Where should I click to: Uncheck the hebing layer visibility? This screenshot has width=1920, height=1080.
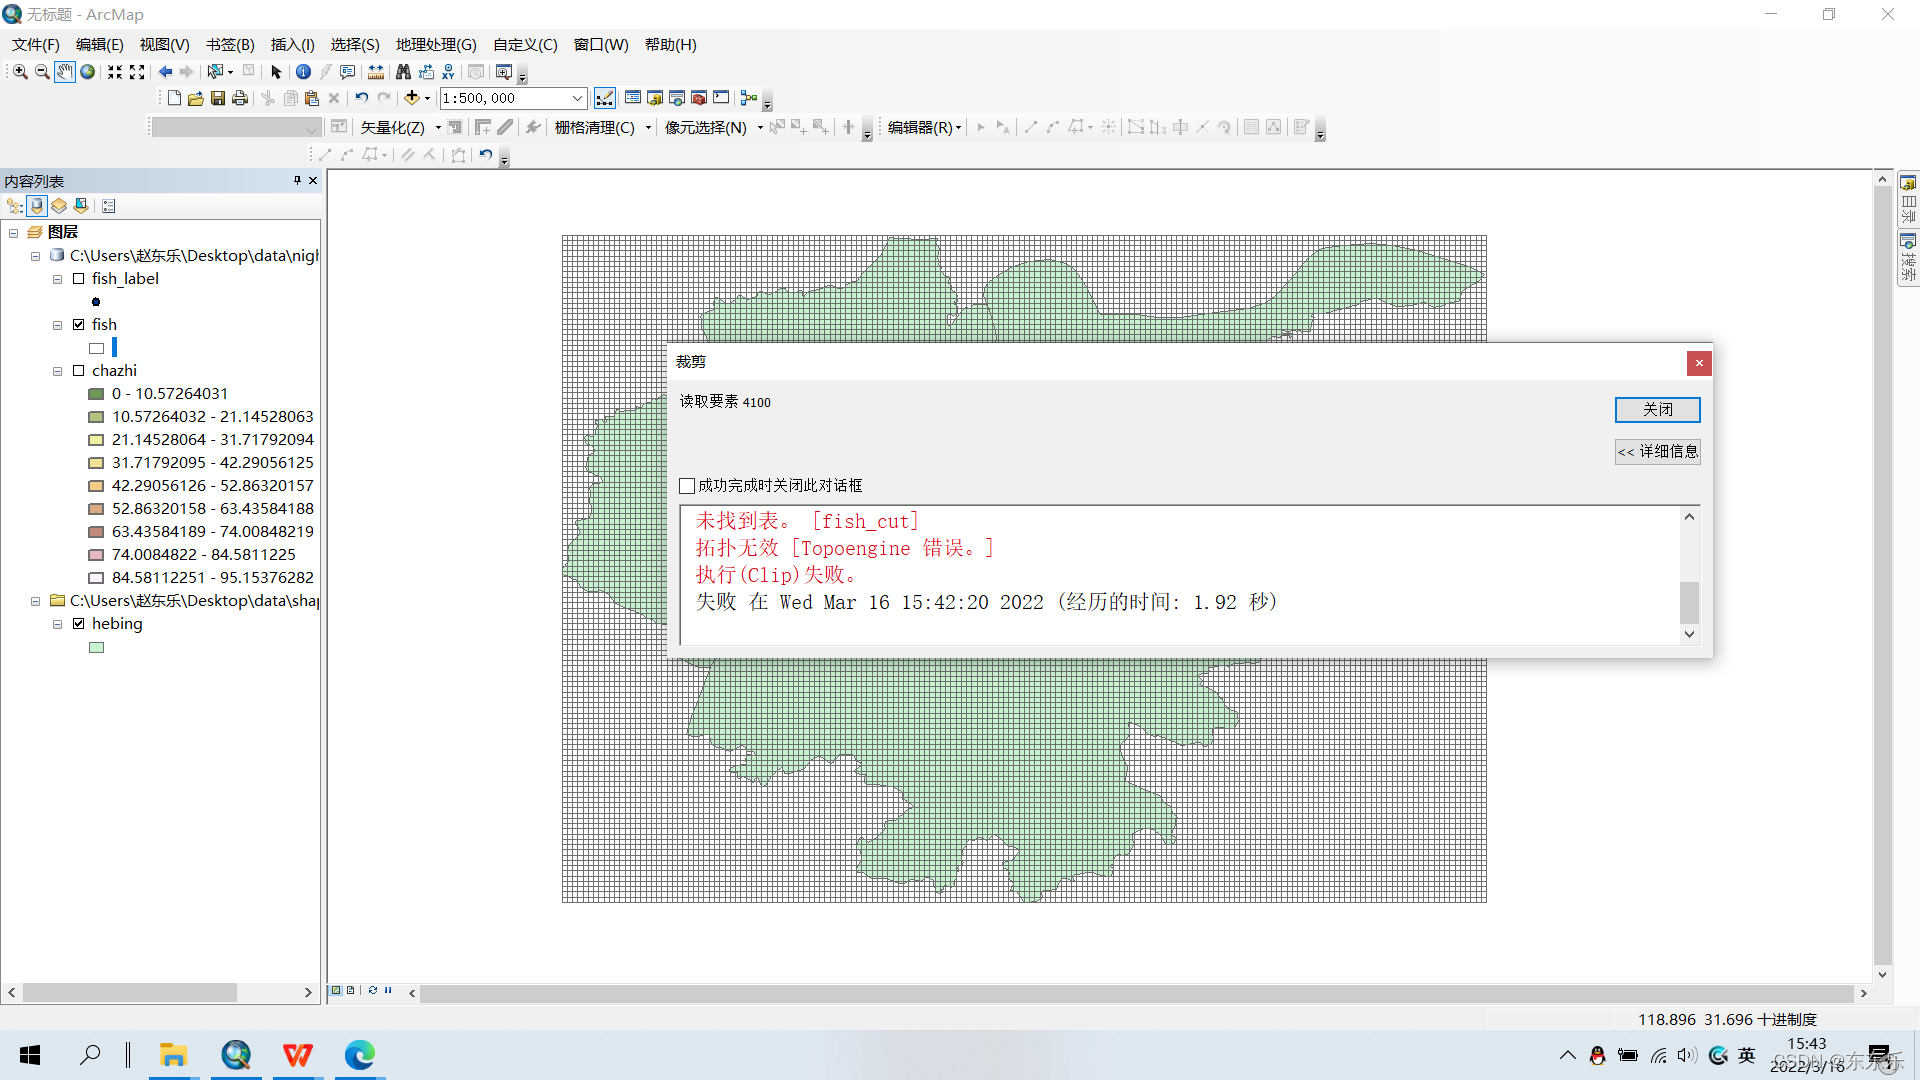79,624
